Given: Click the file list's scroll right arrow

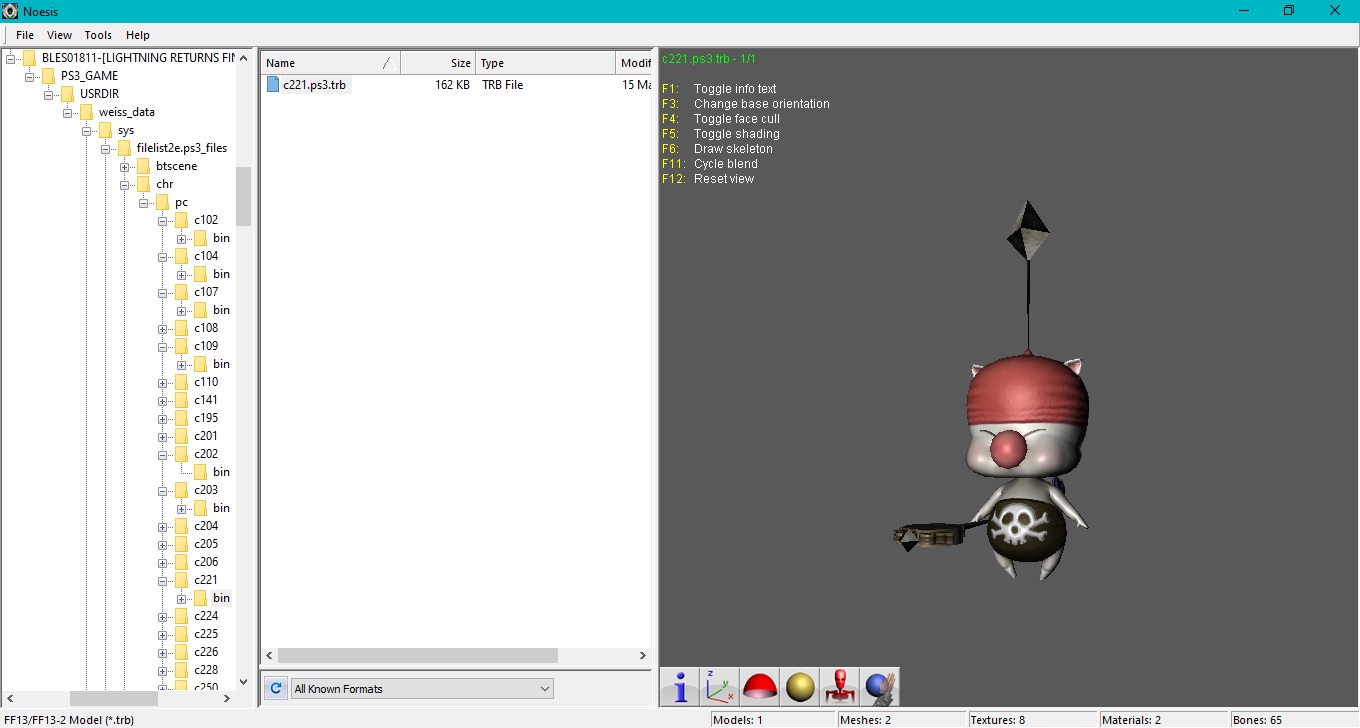Looking at the screenshot, I should pos(643,655).
